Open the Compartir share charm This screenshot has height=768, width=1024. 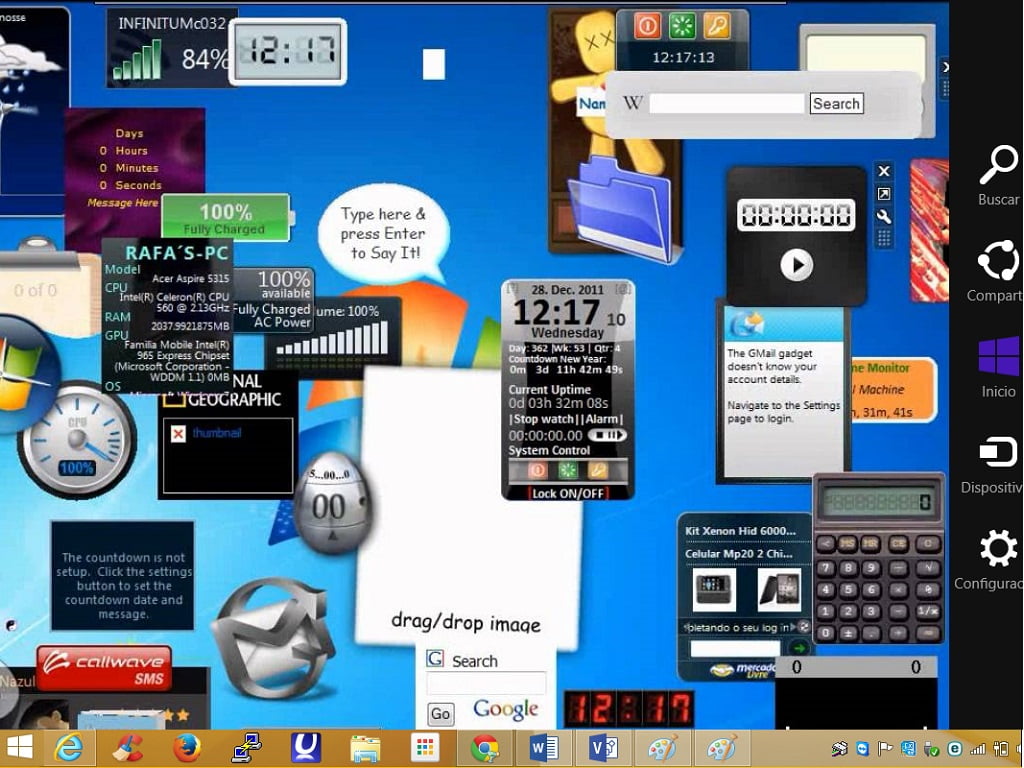pos(998,262)
